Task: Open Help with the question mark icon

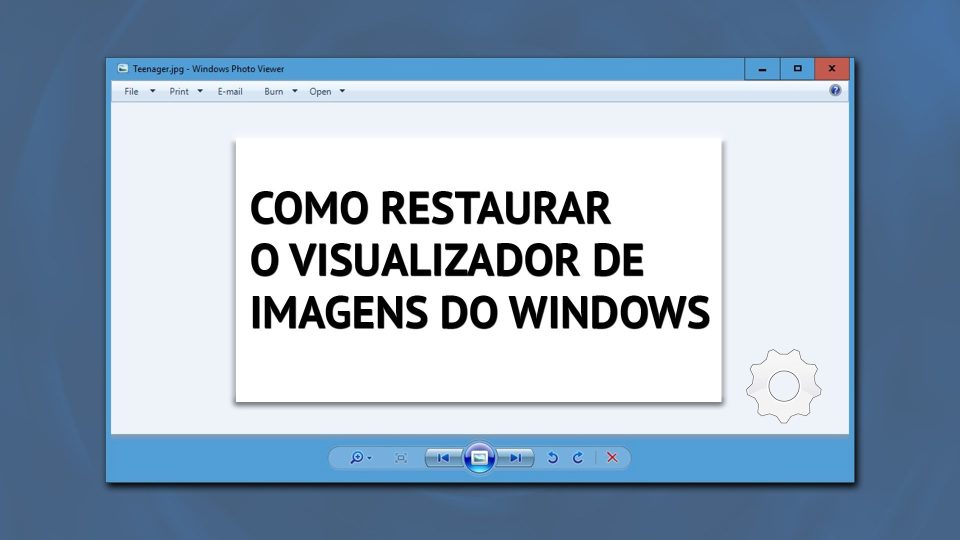Action: 835,90
